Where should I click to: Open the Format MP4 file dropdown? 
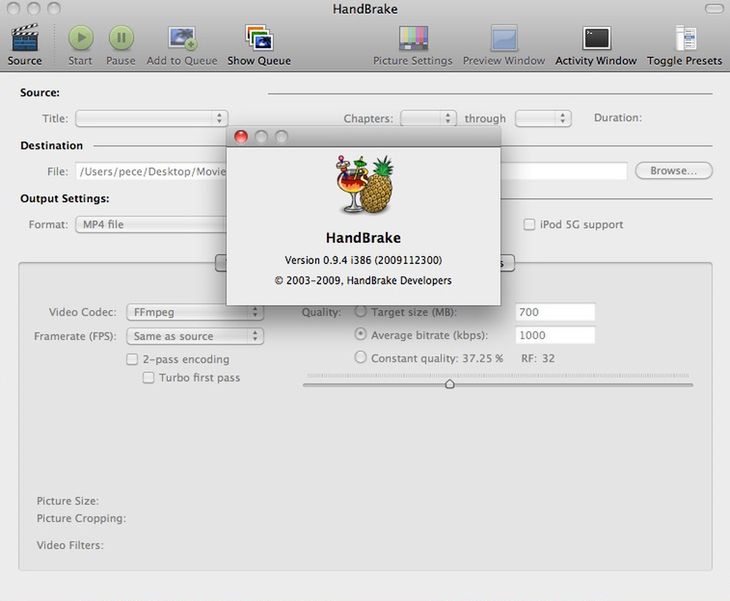pyautogui.click(x=151, y=224)
